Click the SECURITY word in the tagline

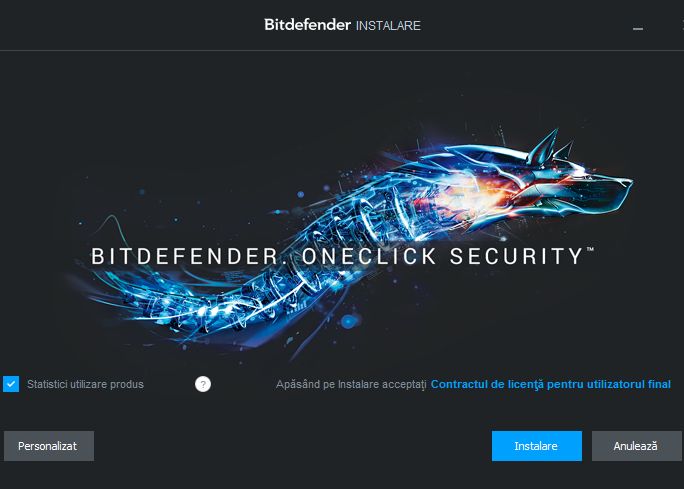[516, 256]
